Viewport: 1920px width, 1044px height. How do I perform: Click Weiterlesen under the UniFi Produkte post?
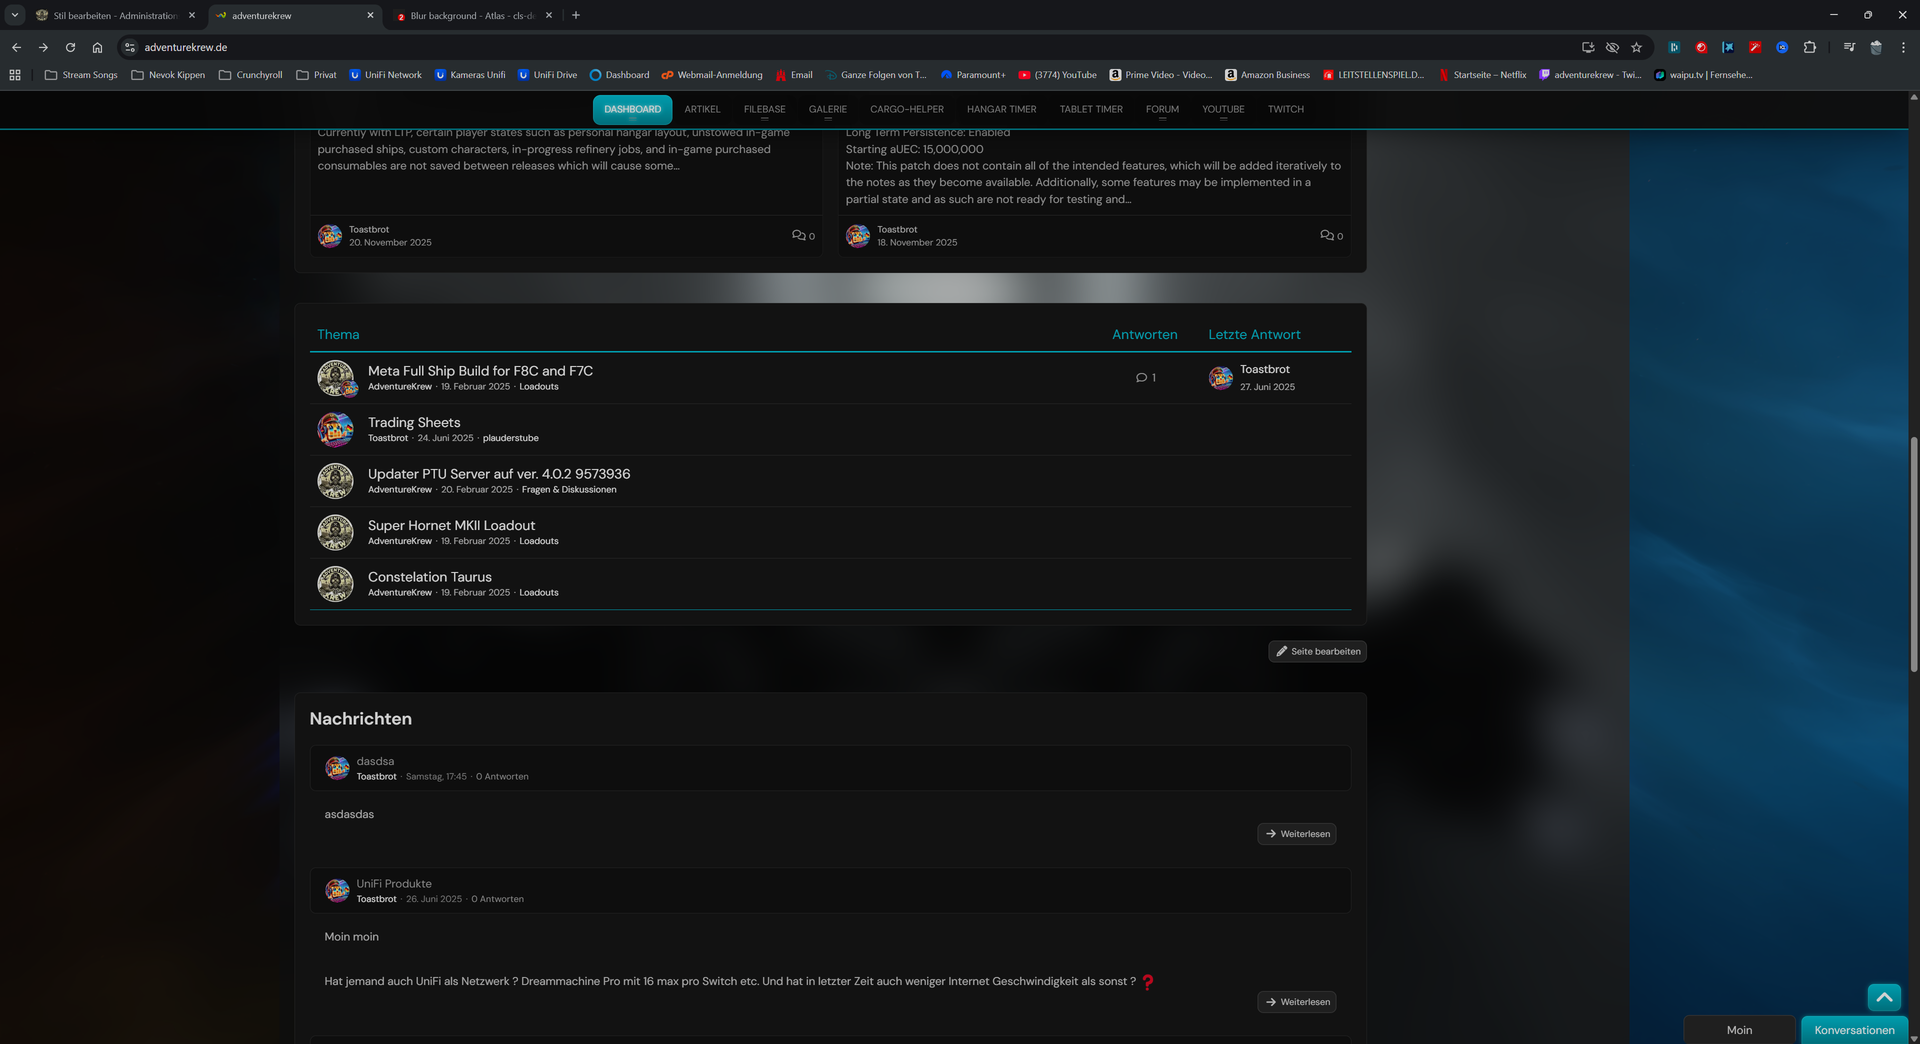1296,1002
